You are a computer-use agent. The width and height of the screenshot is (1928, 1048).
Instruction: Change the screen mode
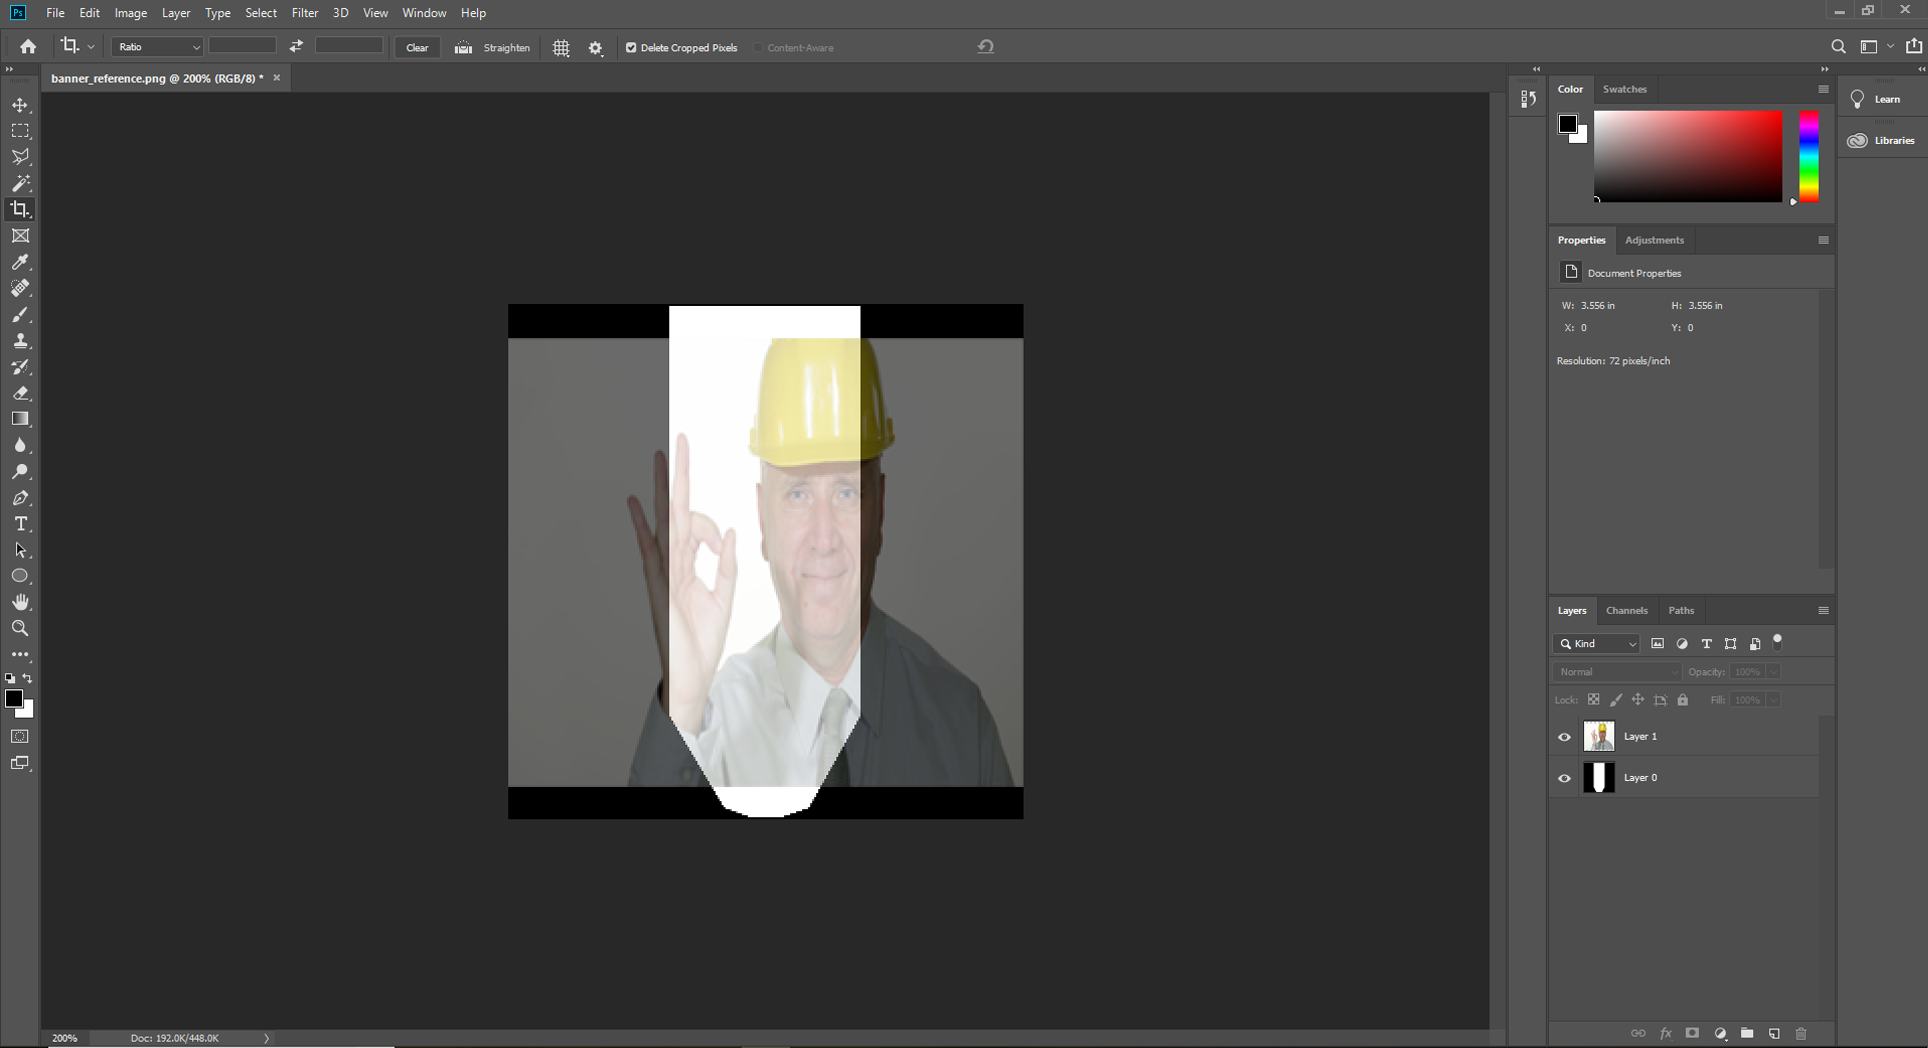[x=20, y=763]
